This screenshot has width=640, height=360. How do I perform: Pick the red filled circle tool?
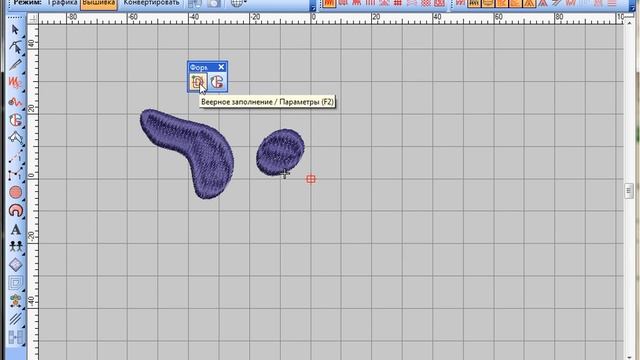click(x=16, y=192)
